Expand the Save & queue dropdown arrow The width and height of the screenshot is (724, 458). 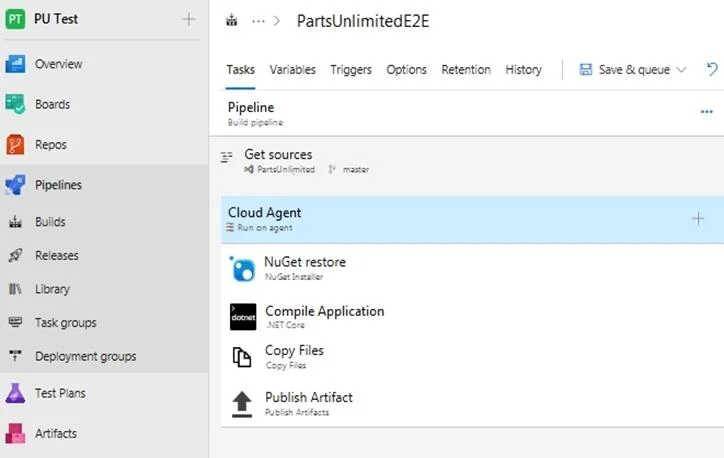click(682, 70)
